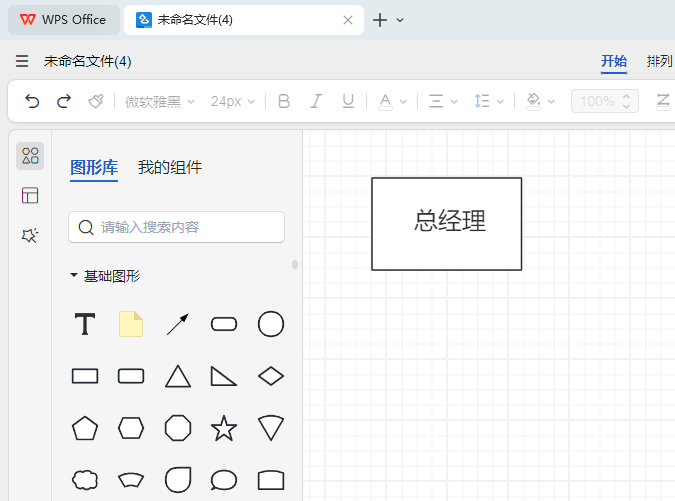Image resolution: width=675 pixels, height=501 pixels.
Task: Open the line spacing dropdown arrow
Action: 500,102
